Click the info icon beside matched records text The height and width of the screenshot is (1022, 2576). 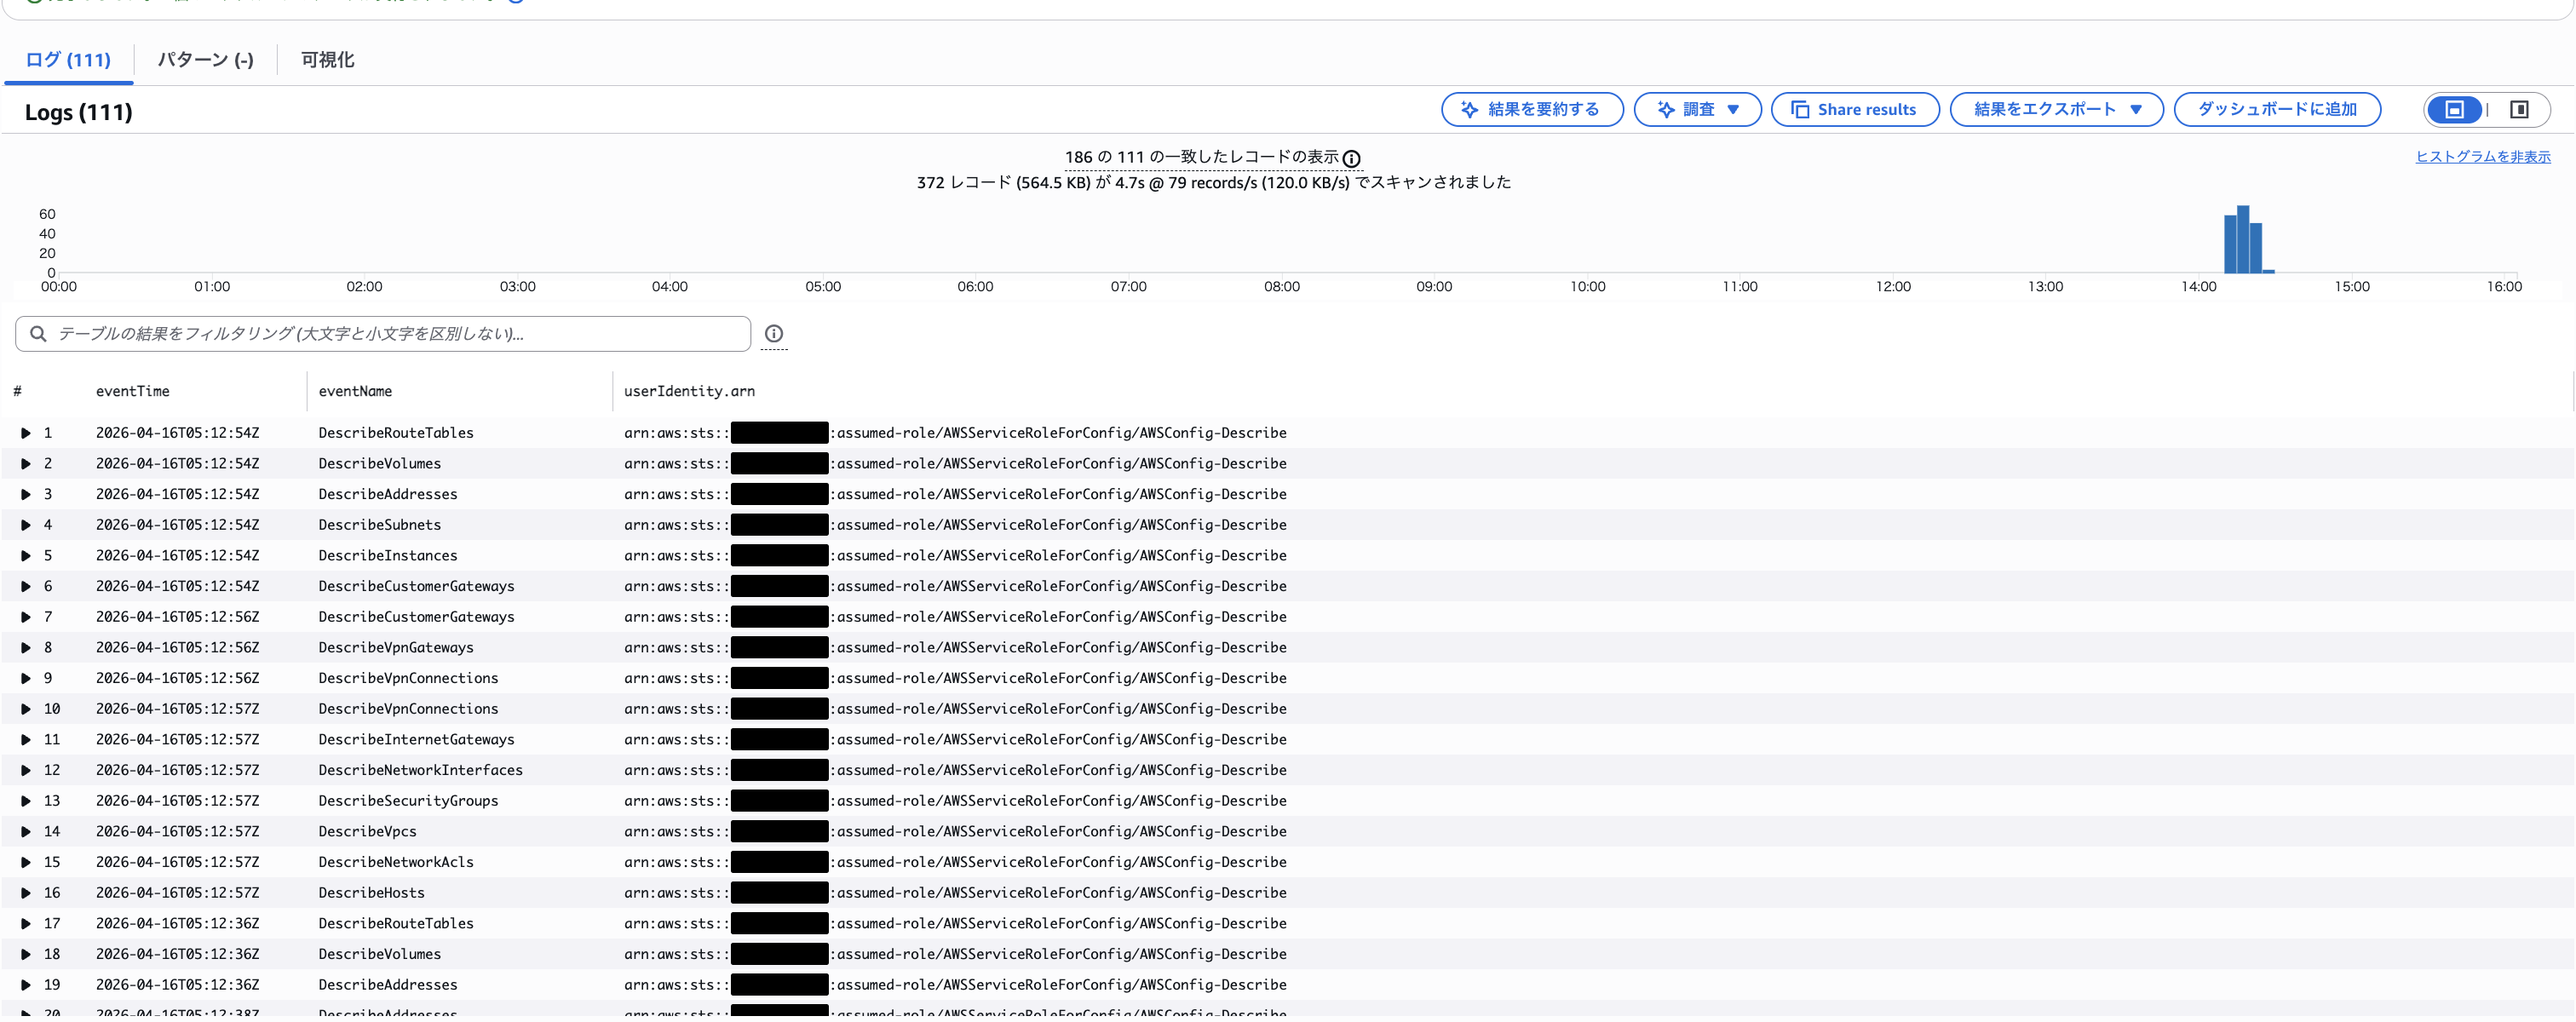[x=1351, y=159]
